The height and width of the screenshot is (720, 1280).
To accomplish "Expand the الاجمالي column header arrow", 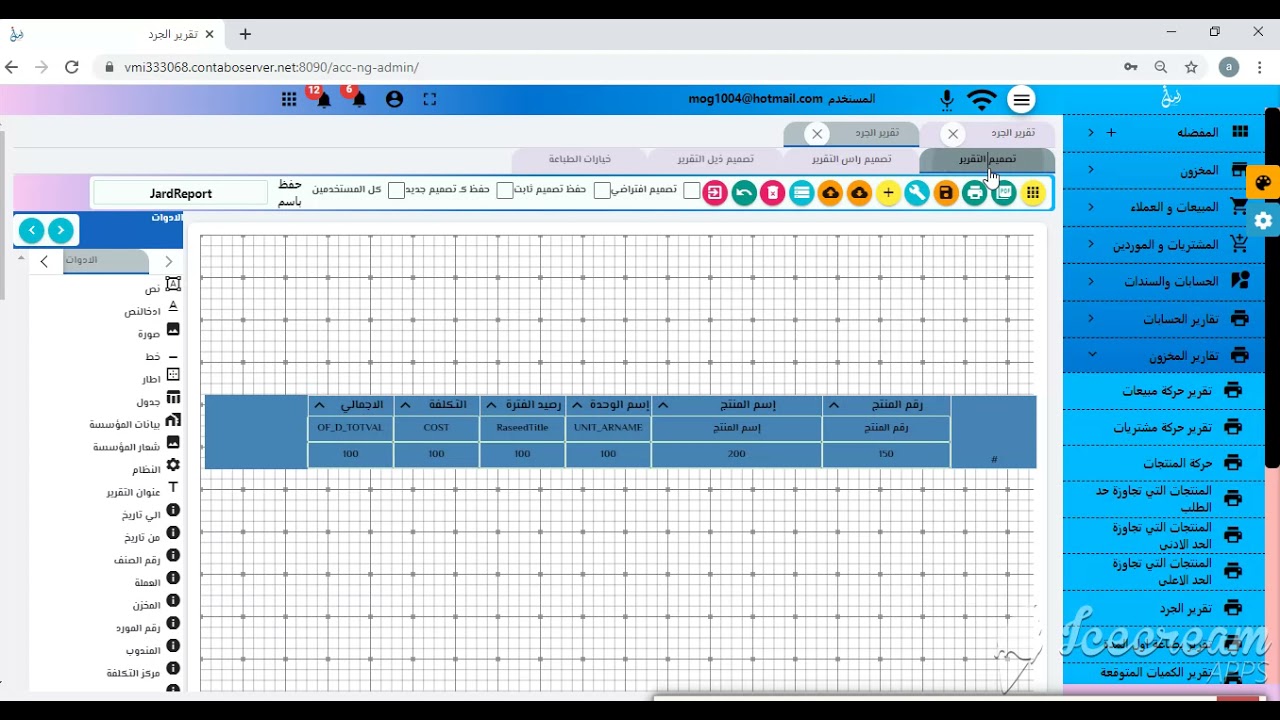I will click(319, 405).
